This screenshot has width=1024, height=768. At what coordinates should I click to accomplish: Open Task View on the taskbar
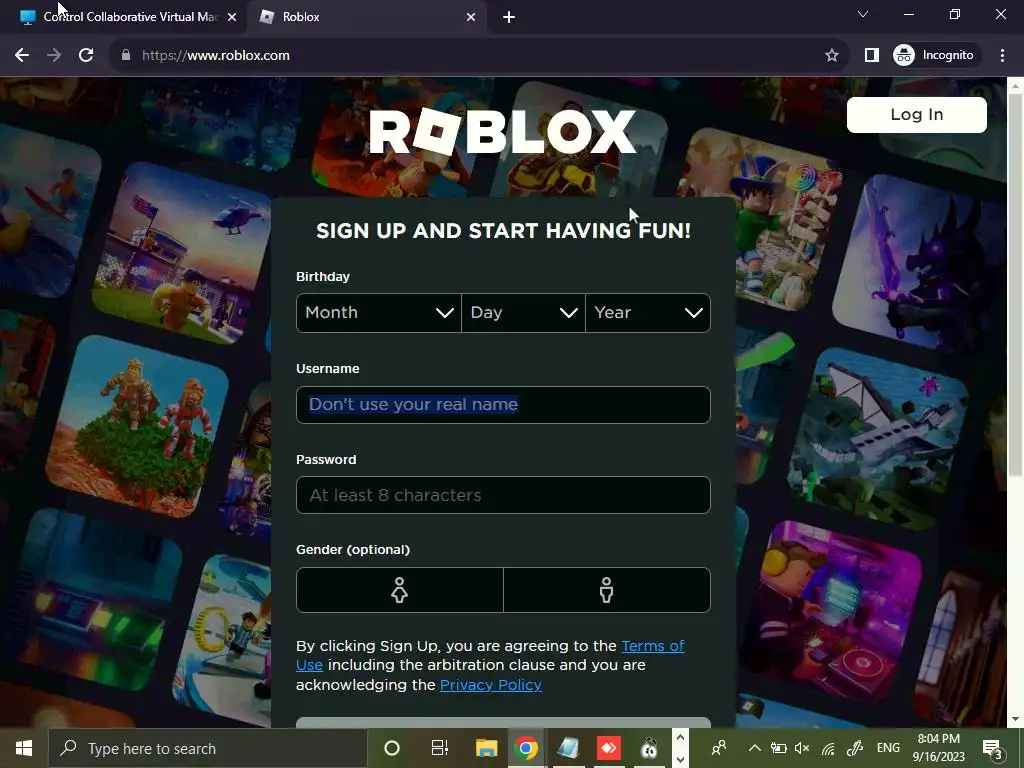click(x=440, y=748)
